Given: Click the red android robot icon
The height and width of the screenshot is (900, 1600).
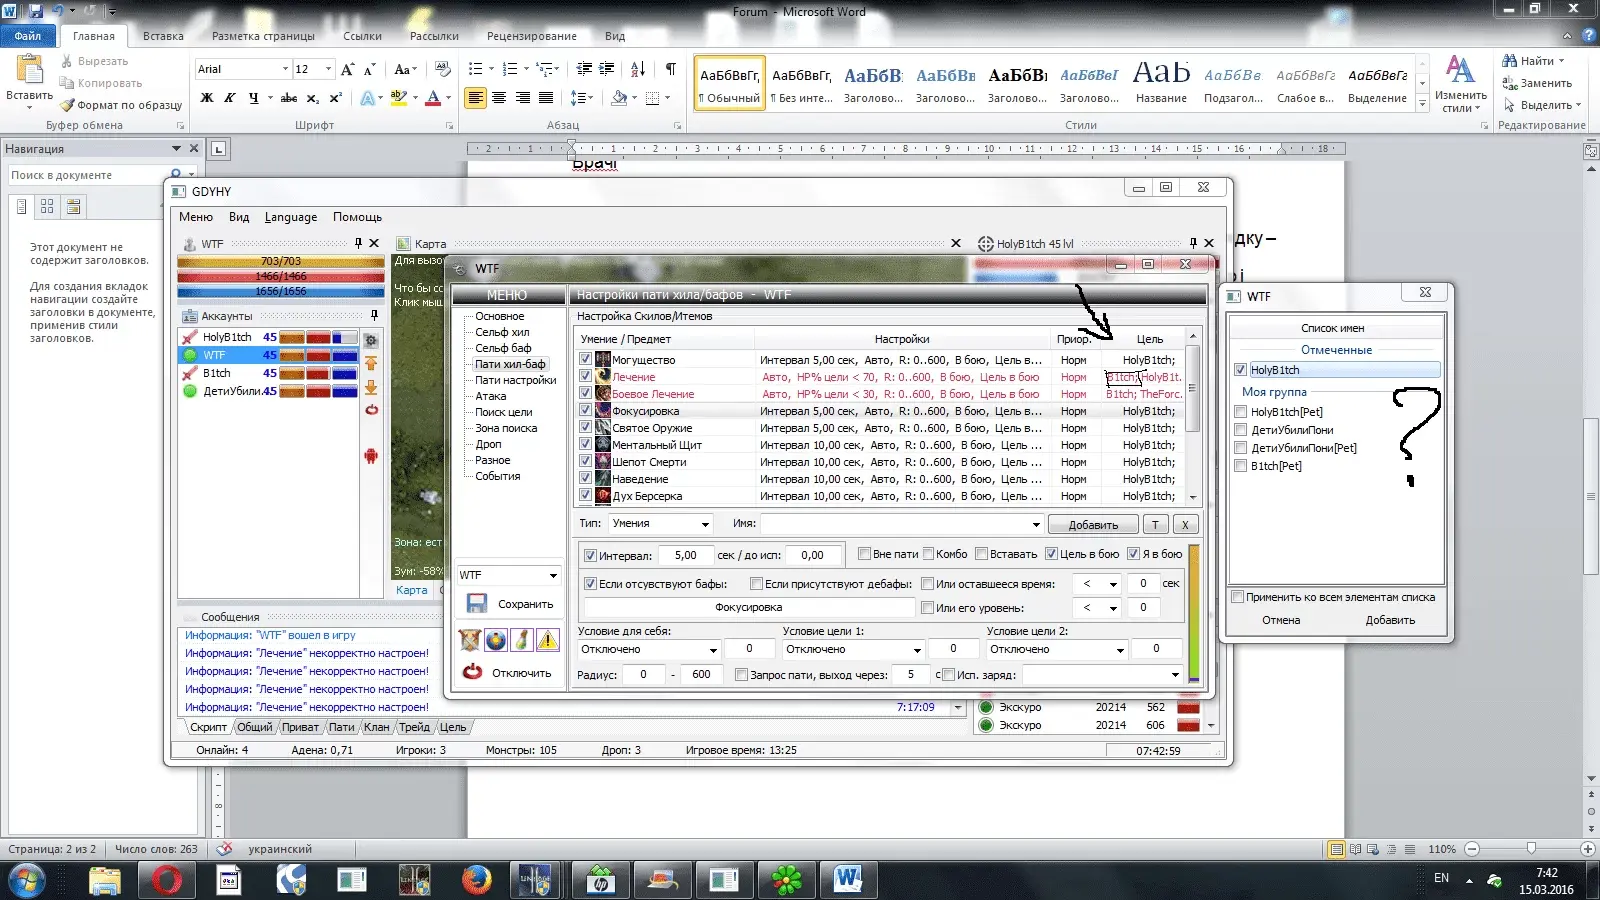Looking at the screenshot, I should (371, 456).
